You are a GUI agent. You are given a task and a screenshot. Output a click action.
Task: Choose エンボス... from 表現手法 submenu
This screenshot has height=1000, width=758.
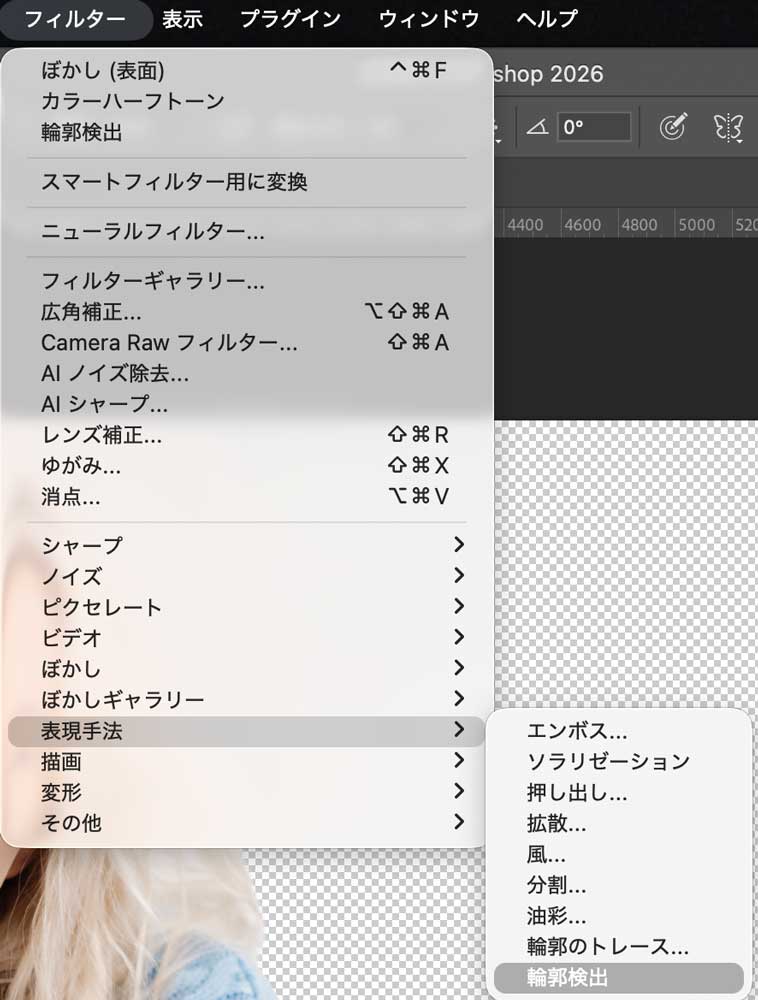pyautogui.click(x=619, y=731)
